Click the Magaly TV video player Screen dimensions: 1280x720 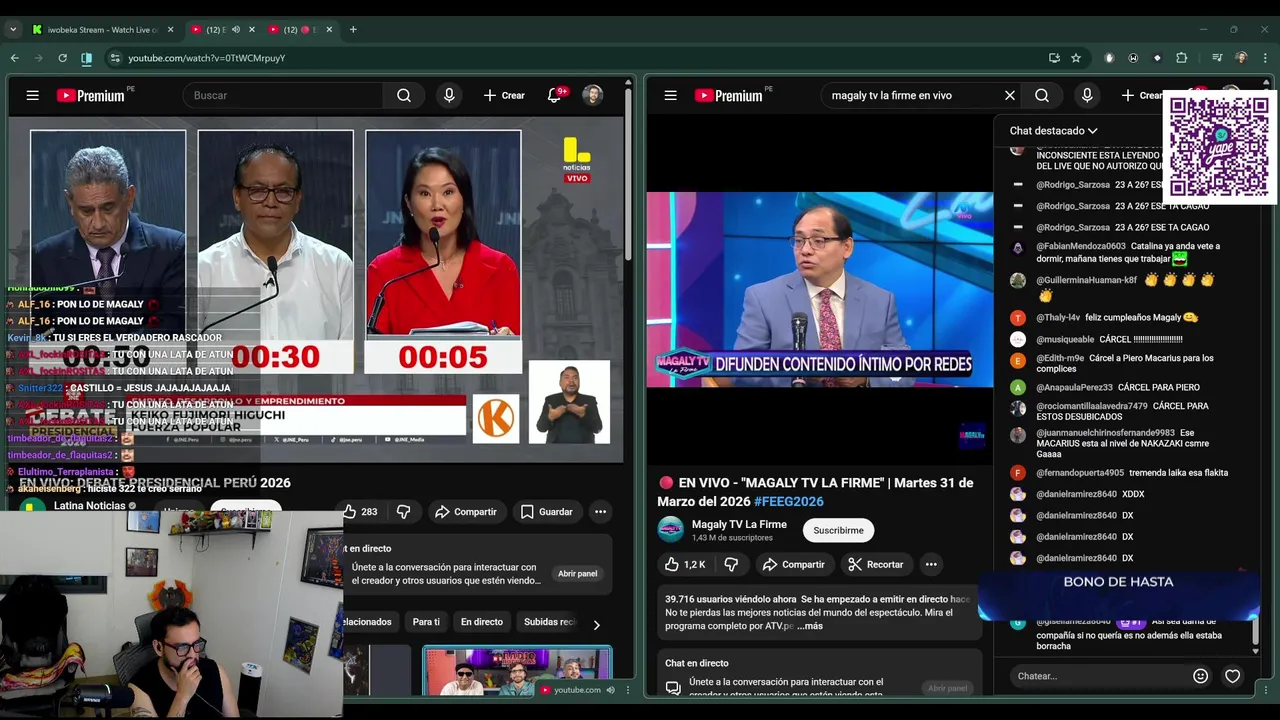tap(820, 290)
